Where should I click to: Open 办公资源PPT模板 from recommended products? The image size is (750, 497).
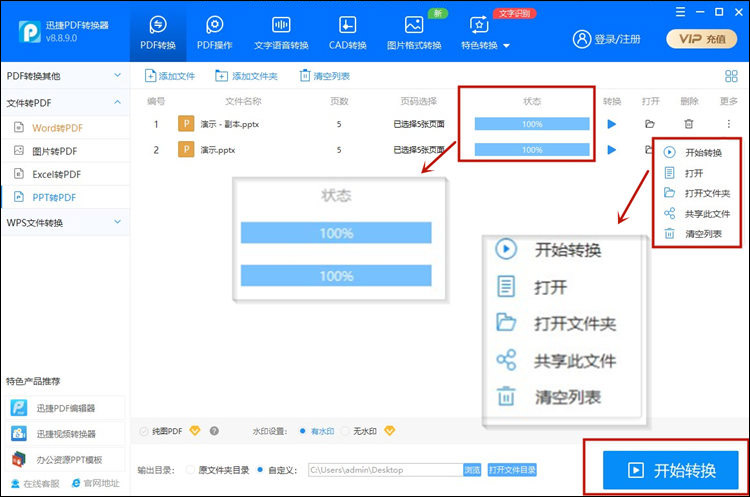coord(66,460)
